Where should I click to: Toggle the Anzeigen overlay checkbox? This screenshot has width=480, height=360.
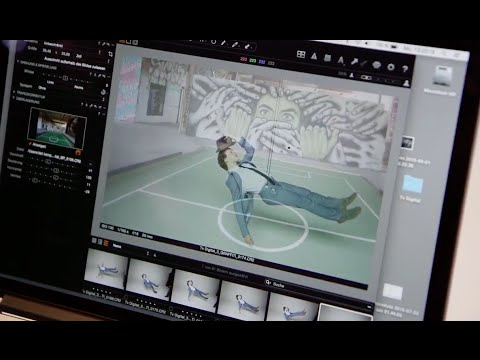tap(30, 144)
